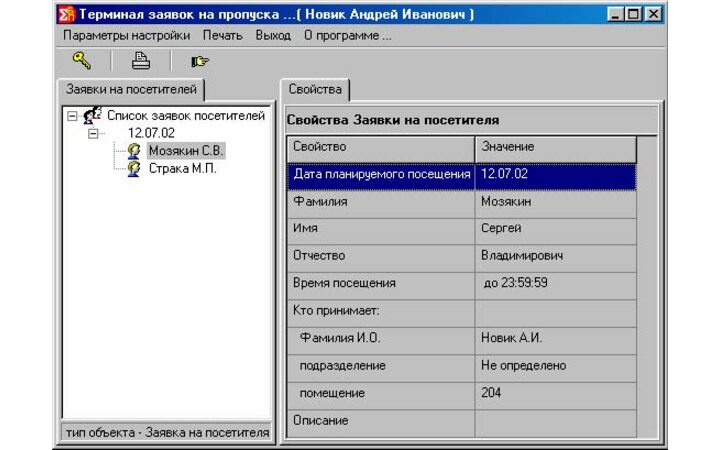Click the Сергей value cell
The width and height of the screenshot is (720, 450).
pos(556,231)
